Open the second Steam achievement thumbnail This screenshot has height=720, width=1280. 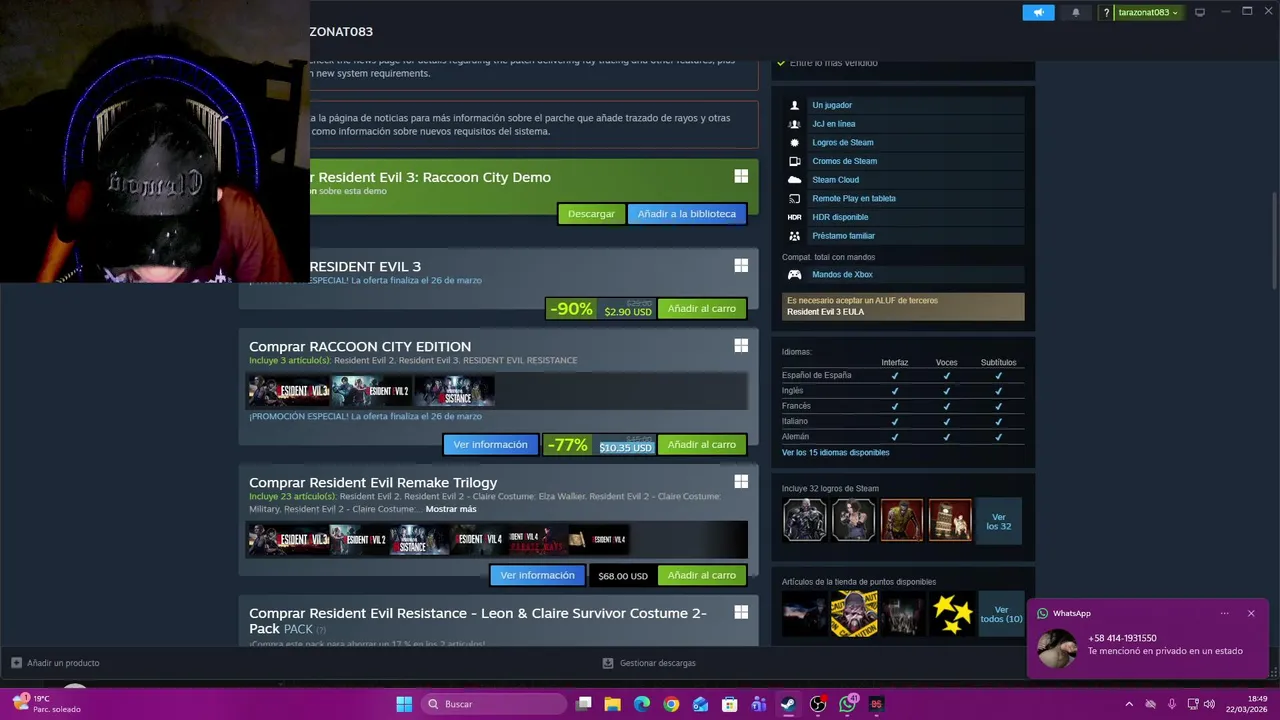[853, 520]
